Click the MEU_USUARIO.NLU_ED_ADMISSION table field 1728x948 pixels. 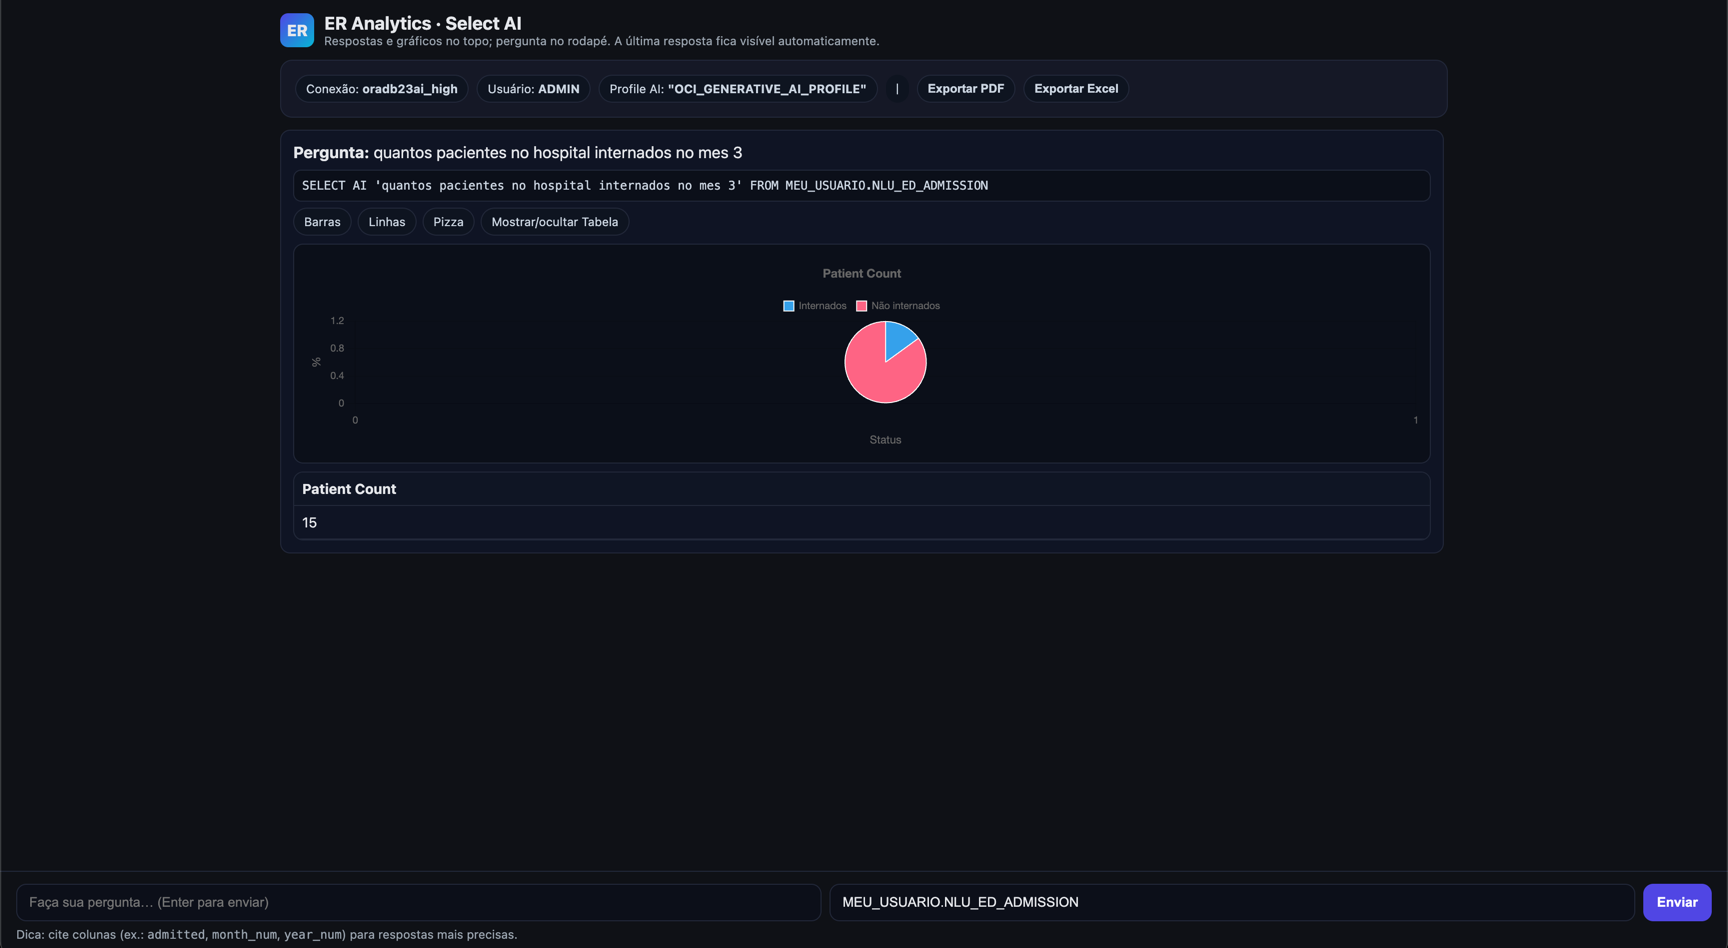(x=1231, y=902)
